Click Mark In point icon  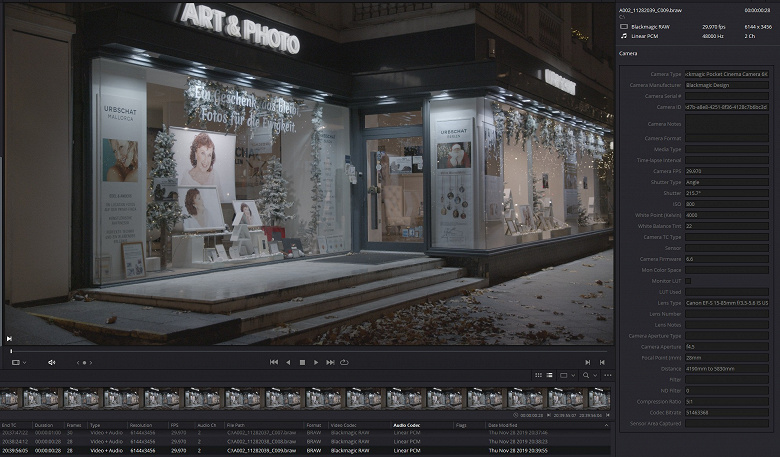586,362
